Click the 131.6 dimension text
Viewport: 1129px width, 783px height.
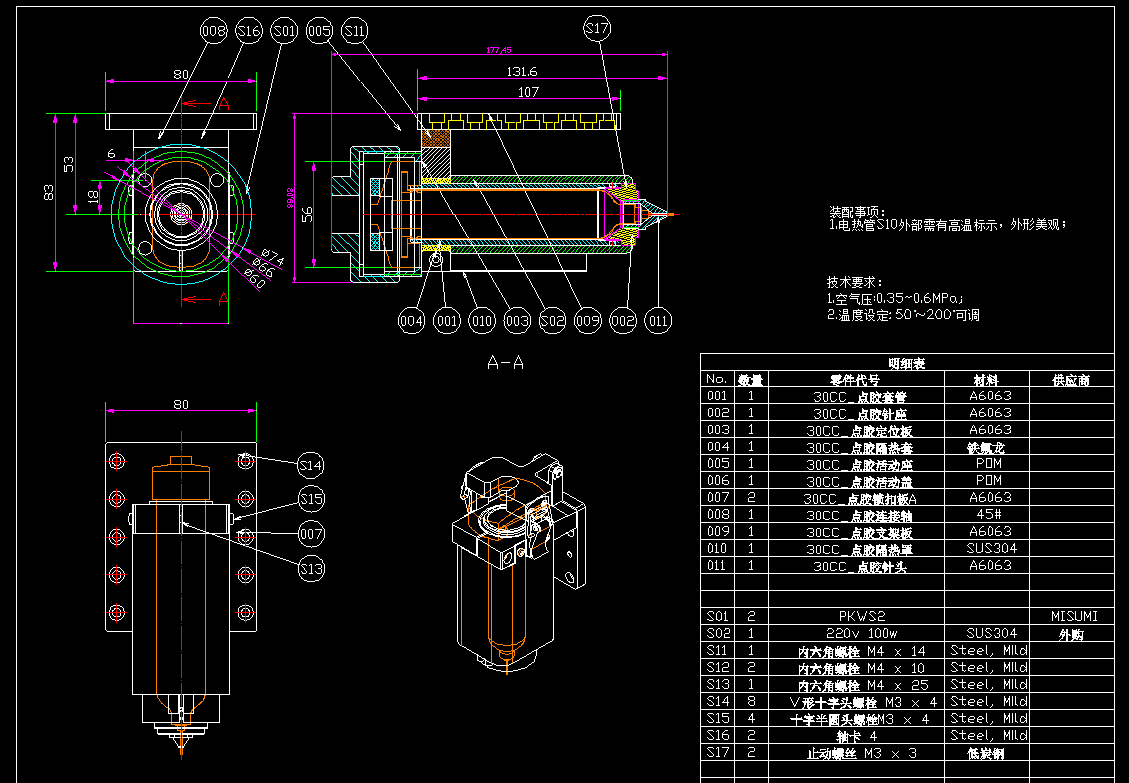(522, 71)
